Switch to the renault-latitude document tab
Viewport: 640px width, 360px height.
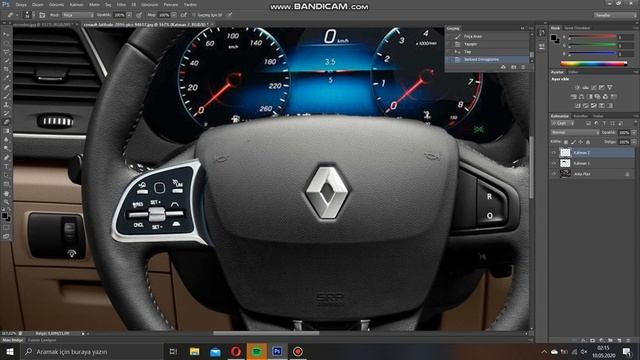pos(145,25)
